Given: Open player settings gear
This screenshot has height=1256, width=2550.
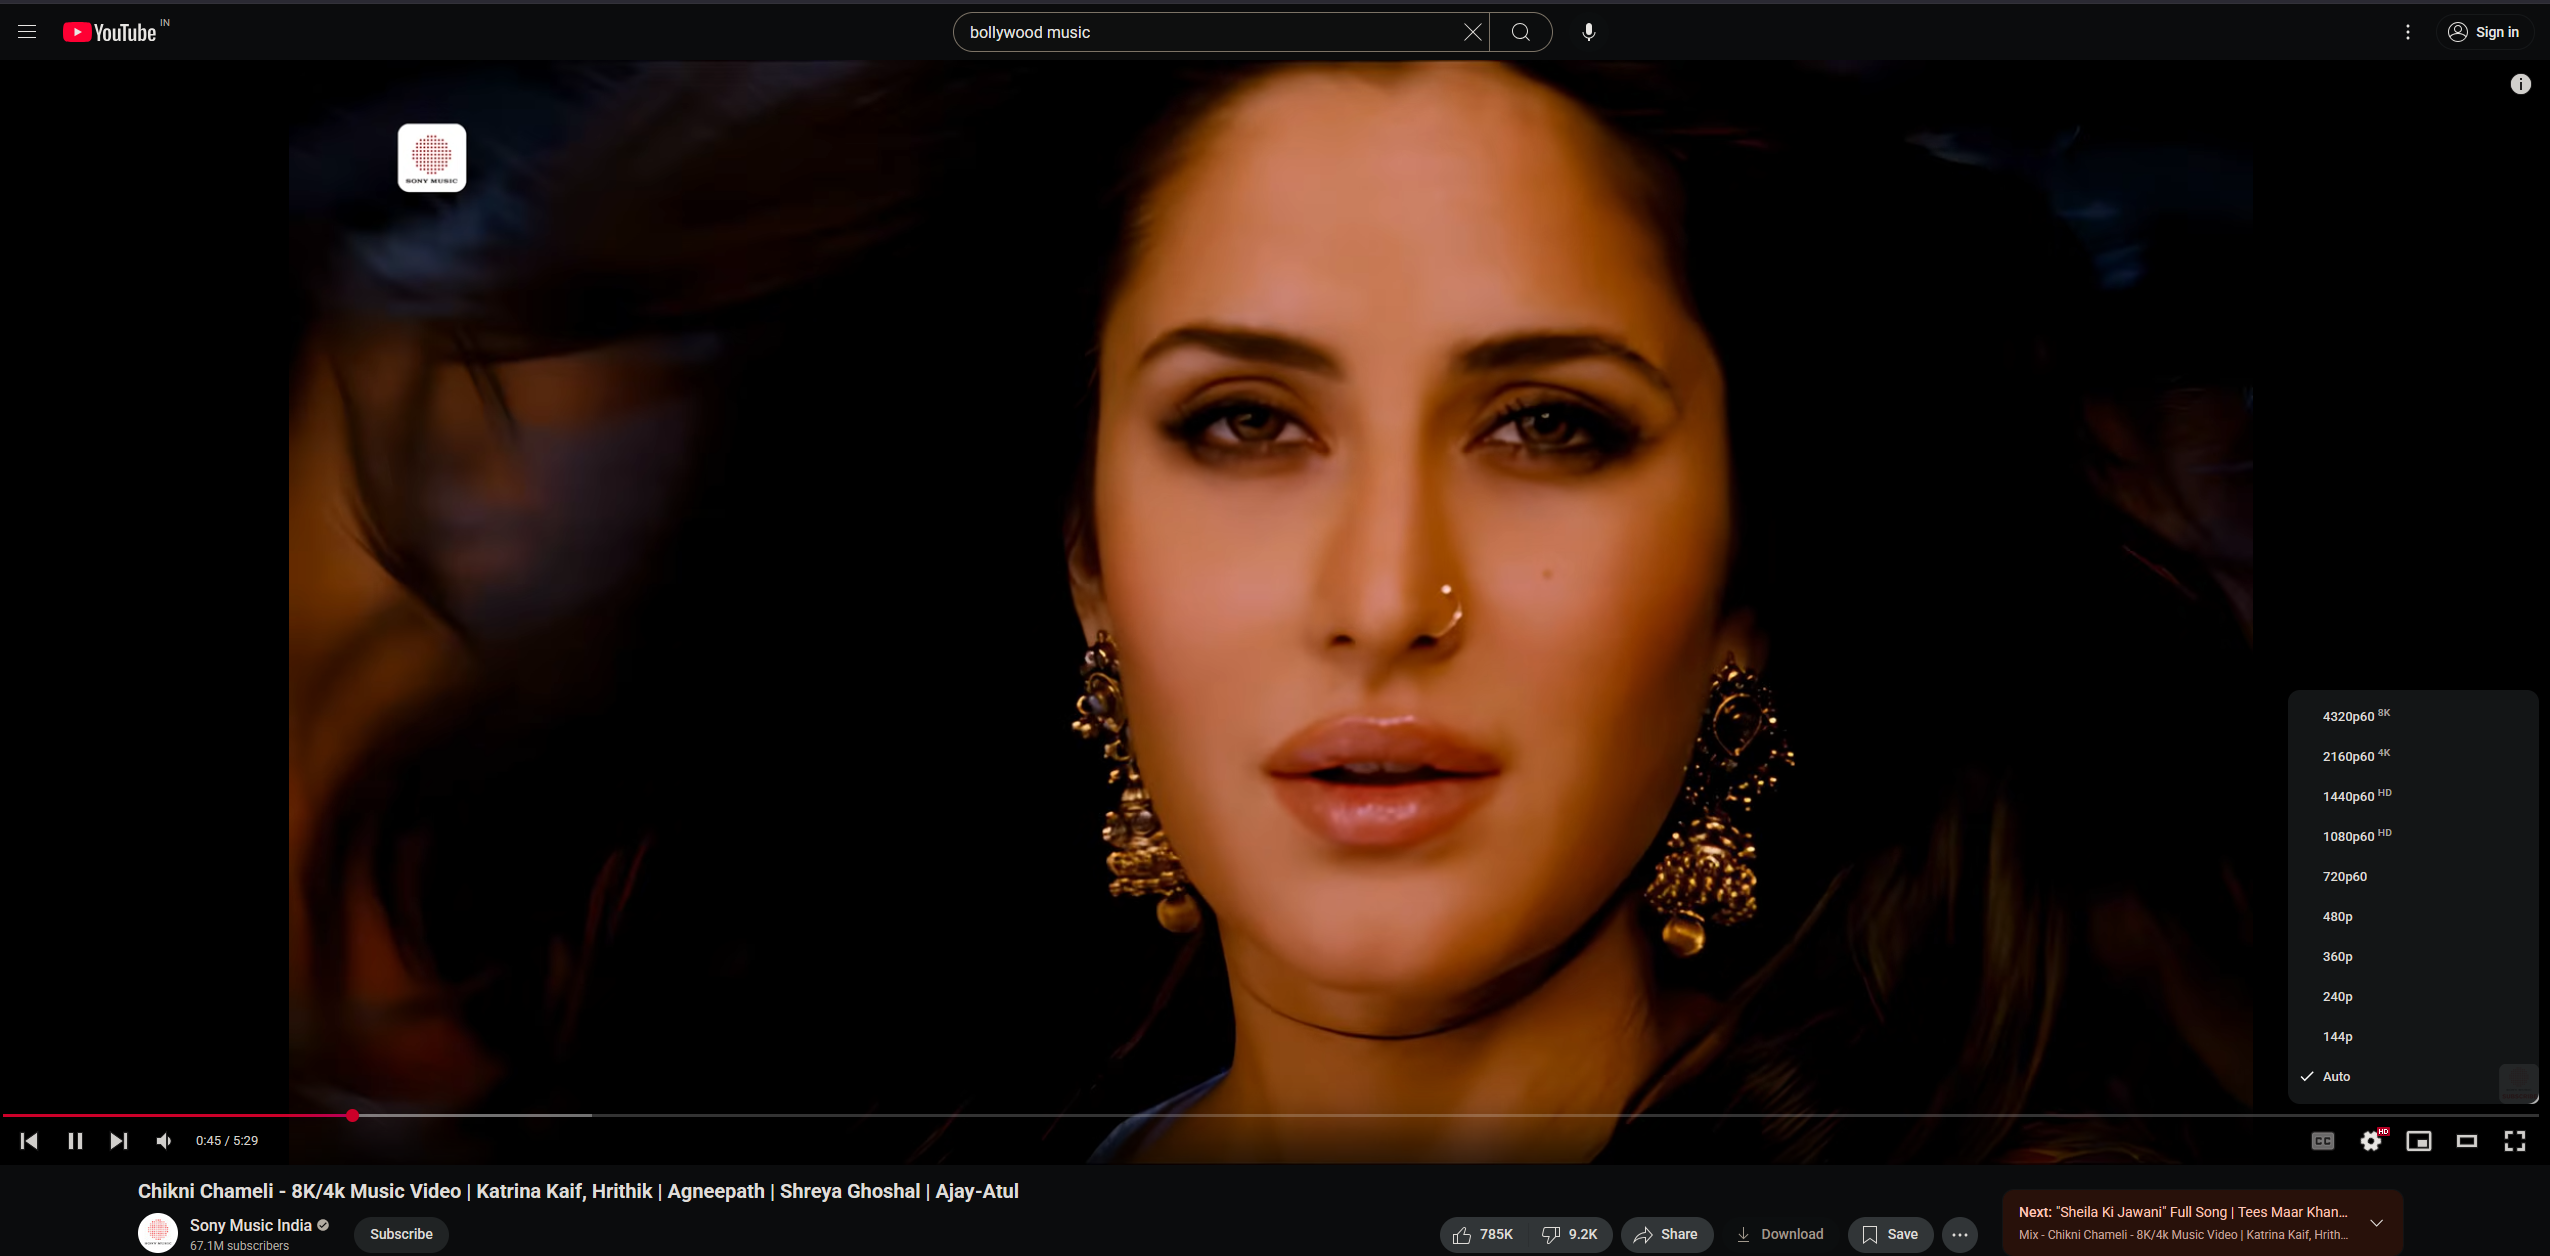Looking at the screenshot, I should click(2371, 1140).
